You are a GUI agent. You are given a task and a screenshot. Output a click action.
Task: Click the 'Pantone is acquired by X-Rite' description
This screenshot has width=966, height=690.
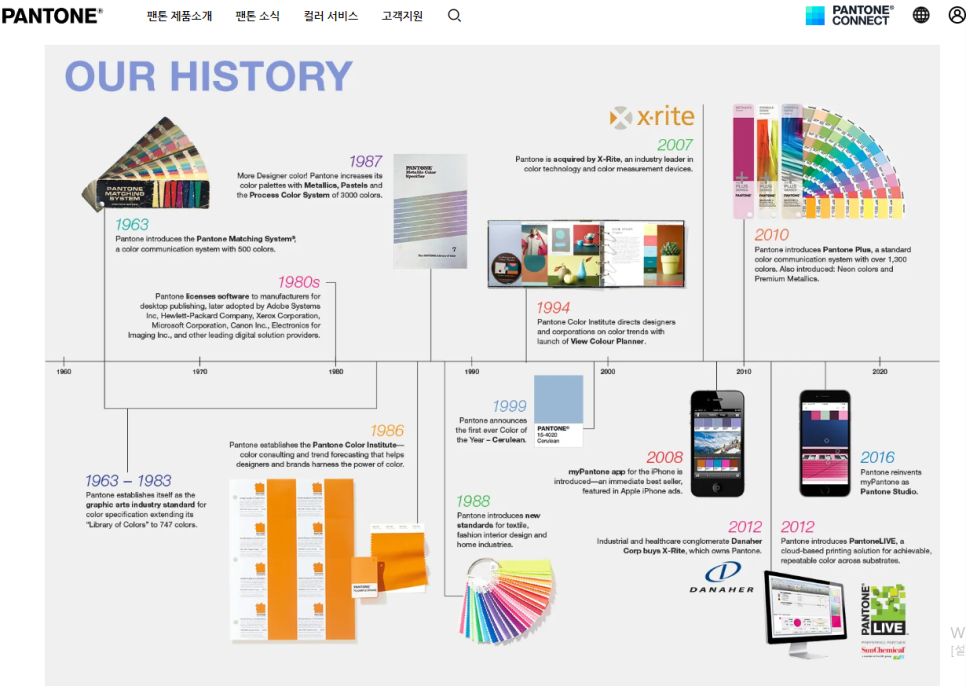coord(604,164)
